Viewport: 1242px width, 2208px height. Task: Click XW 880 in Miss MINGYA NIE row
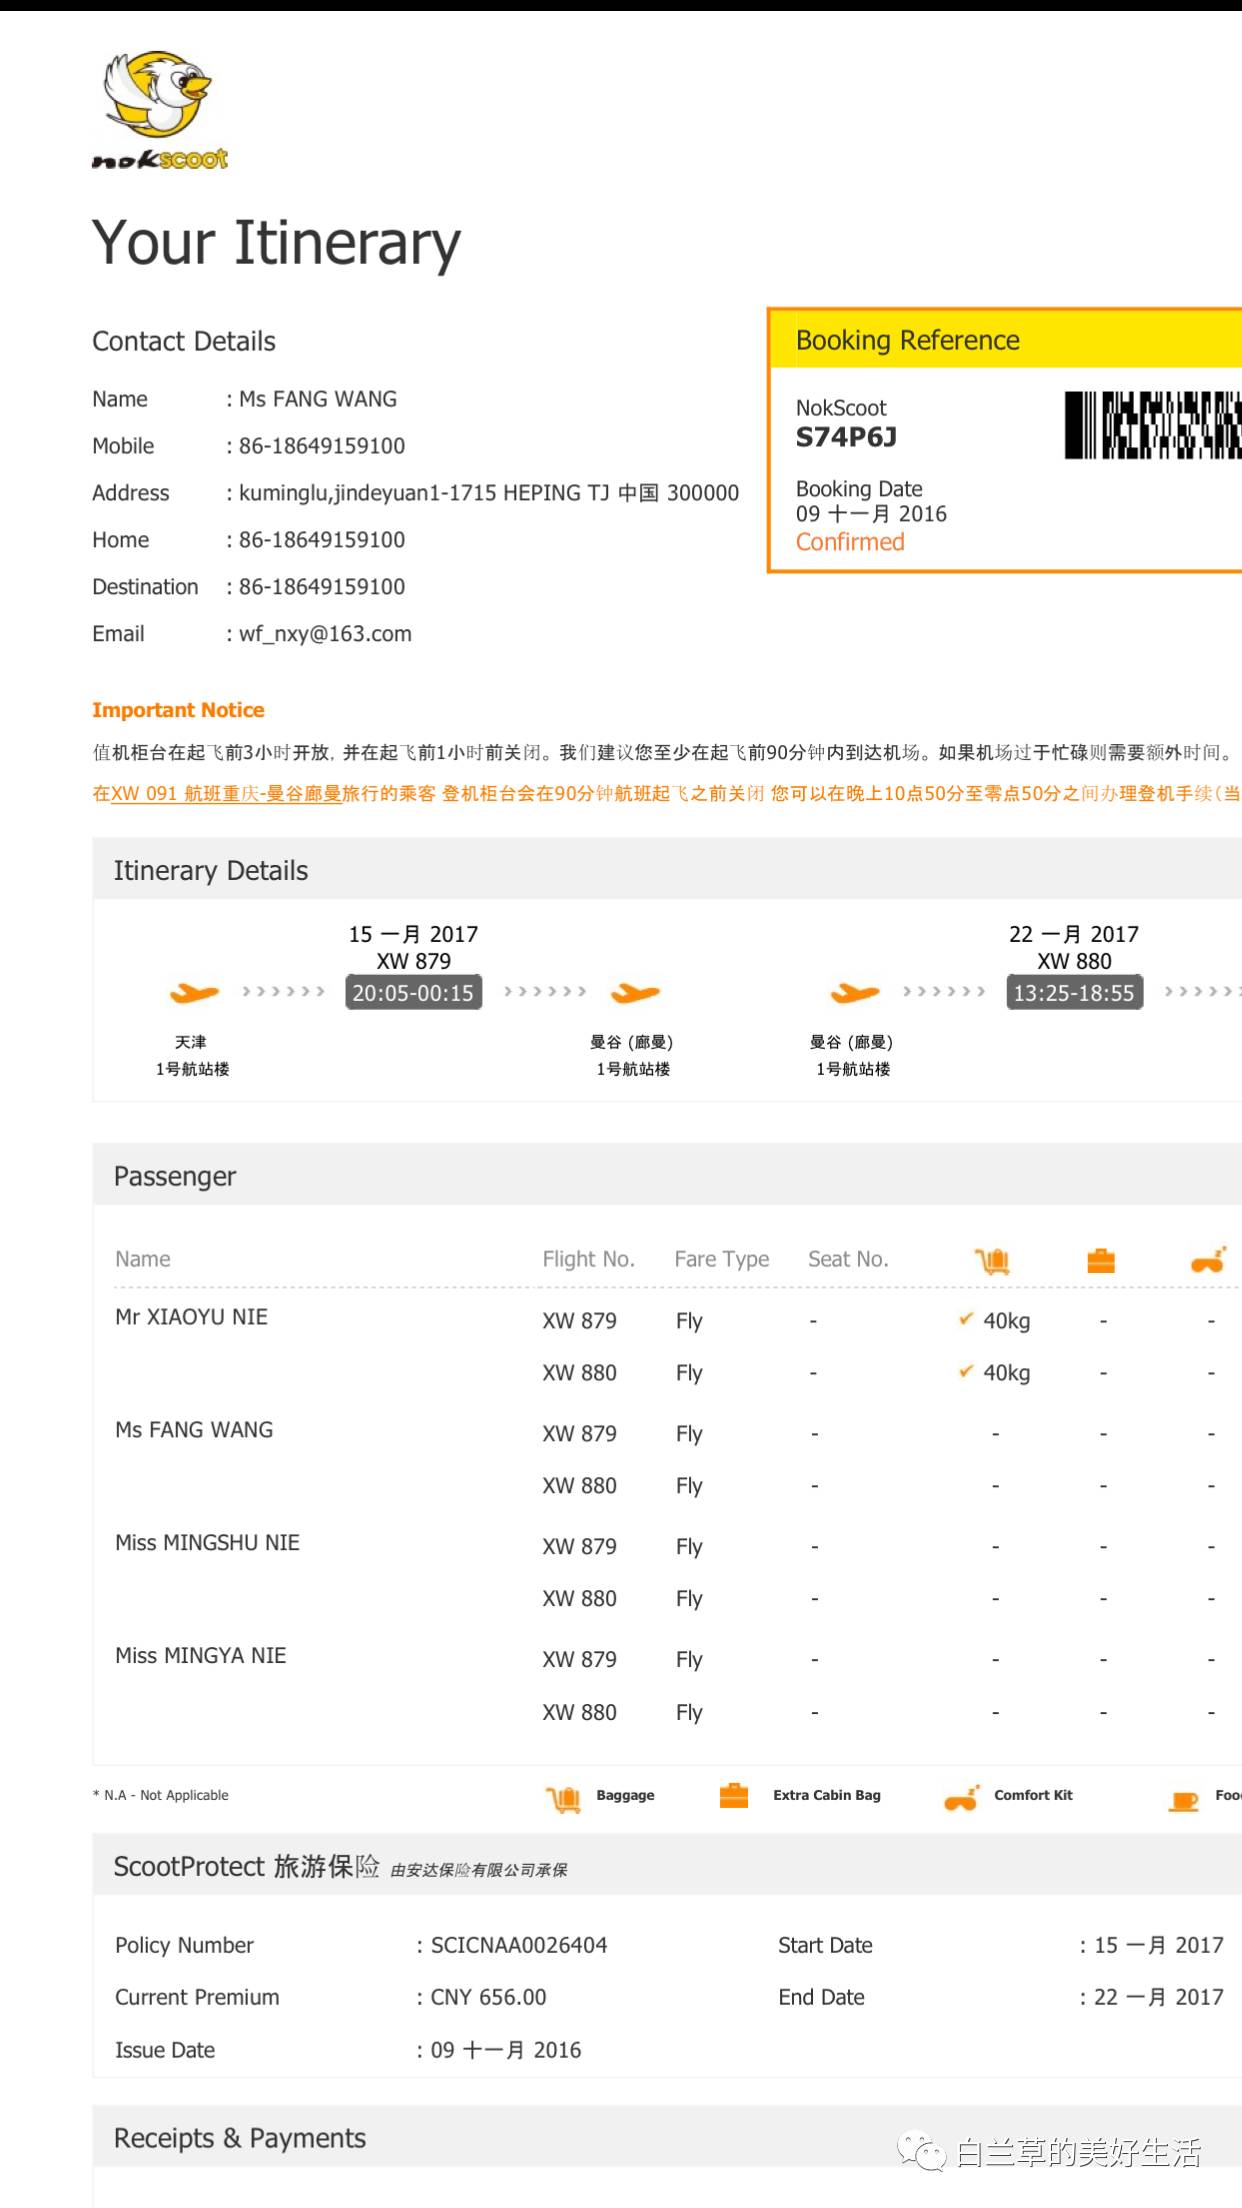[x=579, y=1712]
